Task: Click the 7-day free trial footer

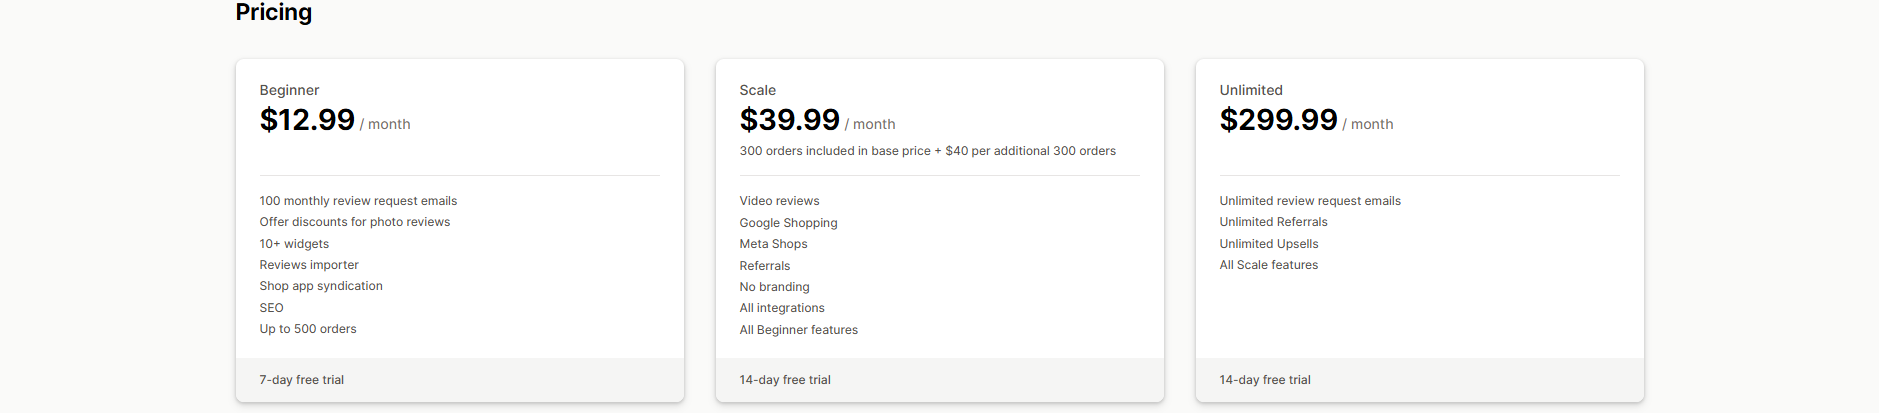Action: (x=301, y=380)
